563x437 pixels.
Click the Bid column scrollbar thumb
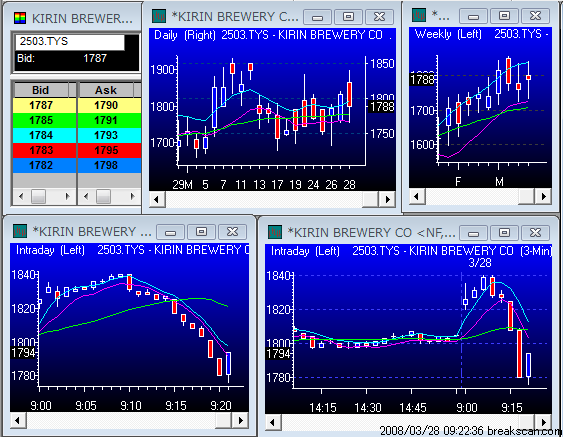pos(38,196)
